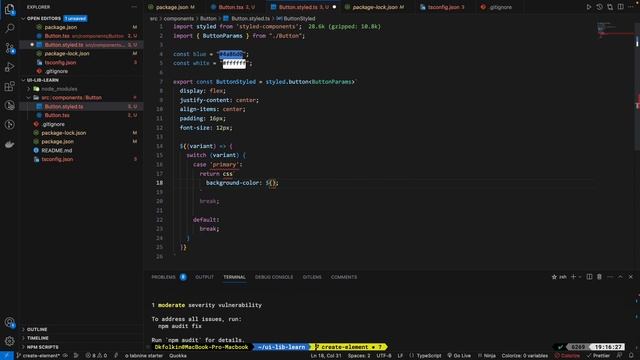Add a new terminal with plus icon
Image resolution: width=640 pixels, height=360 pixels.
573,277
